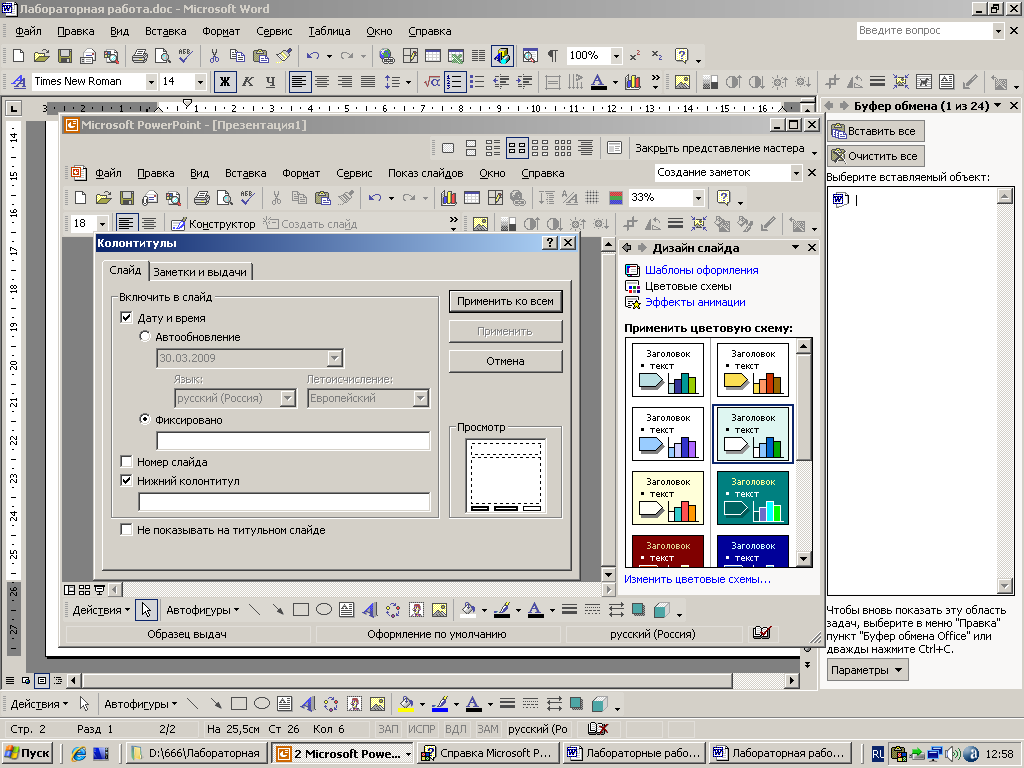Select Oval tool in PowerPoint drawing toolbar

click(324, 610)
